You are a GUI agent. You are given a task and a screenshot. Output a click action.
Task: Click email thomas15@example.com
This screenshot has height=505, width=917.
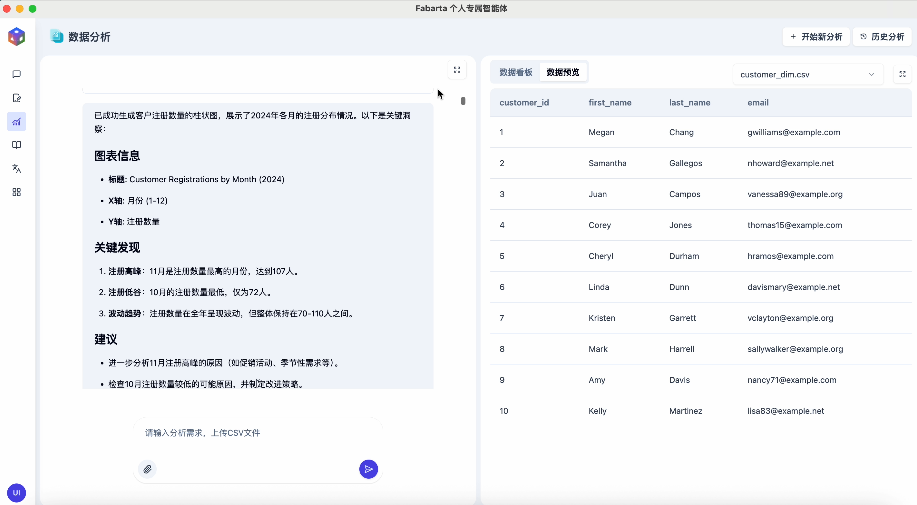tap(795, 225)
